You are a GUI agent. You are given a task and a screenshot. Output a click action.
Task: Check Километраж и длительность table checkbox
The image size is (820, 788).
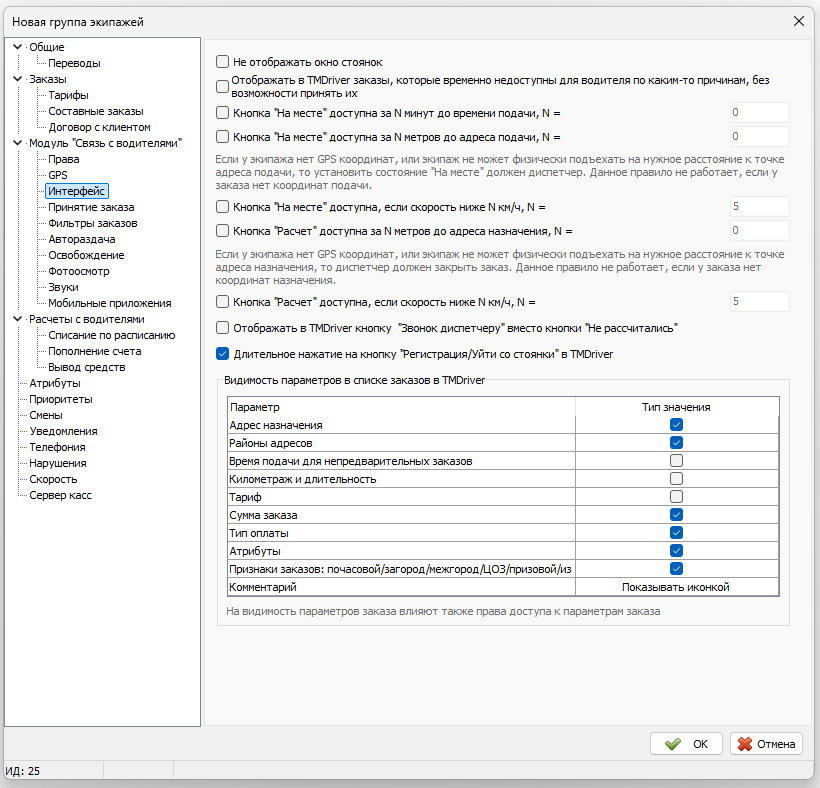[x=676, y=478]
